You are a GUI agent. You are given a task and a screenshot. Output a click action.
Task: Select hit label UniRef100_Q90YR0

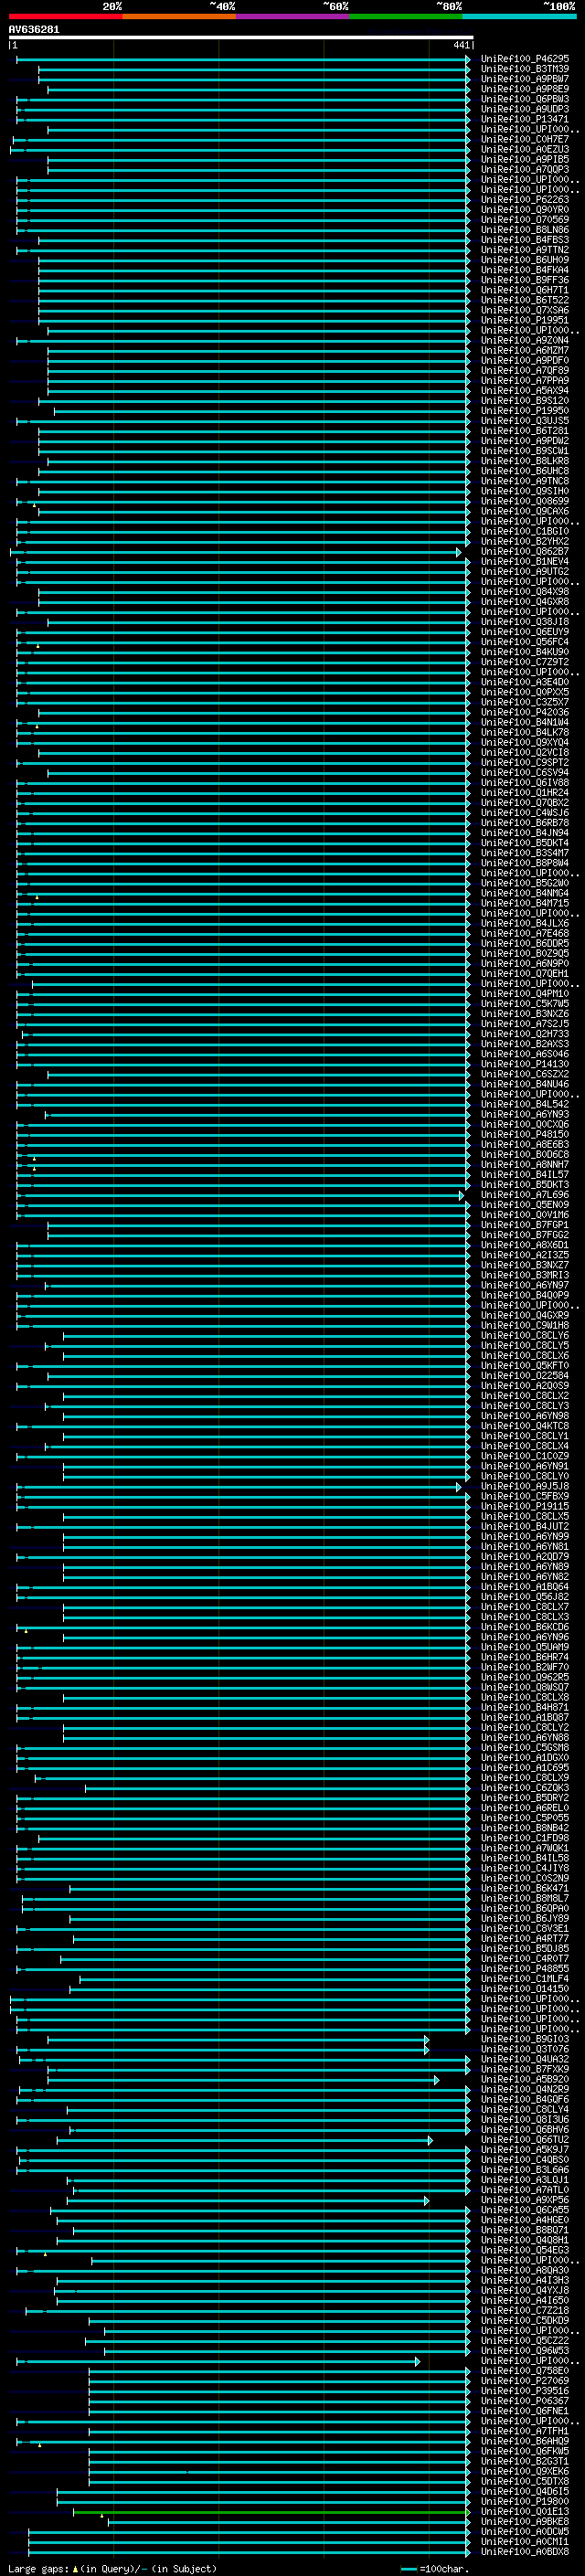pyautogui.click(x=525, y=210)
